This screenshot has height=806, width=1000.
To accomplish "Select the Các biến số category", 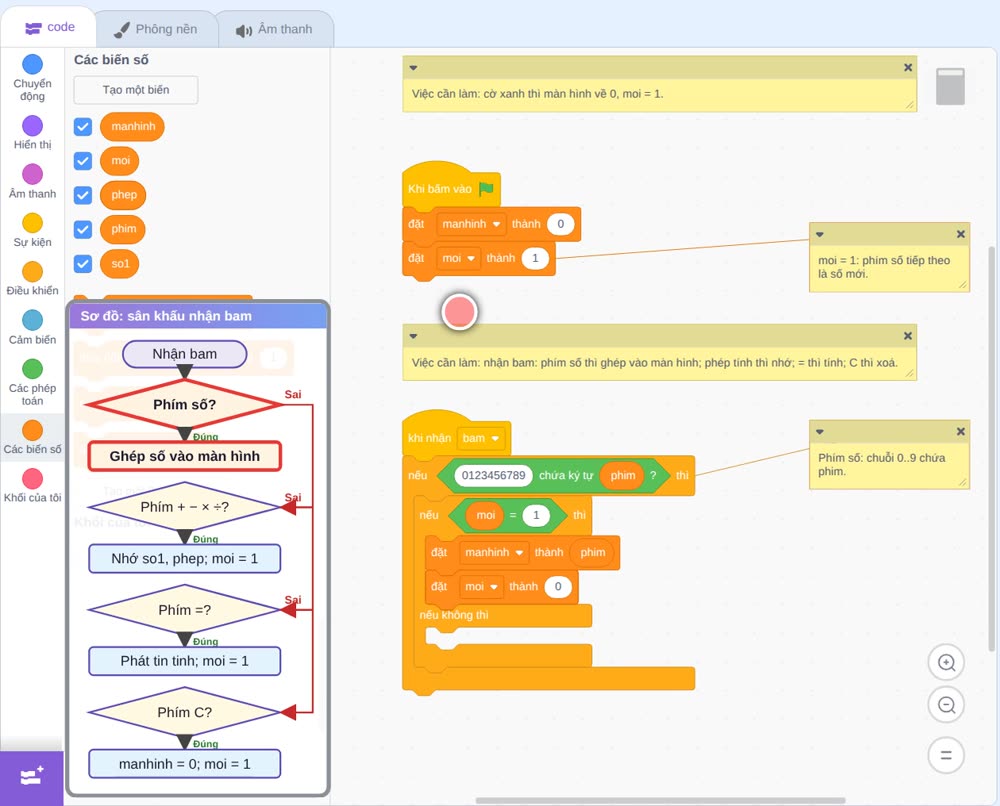I will [x=32, y=437].
